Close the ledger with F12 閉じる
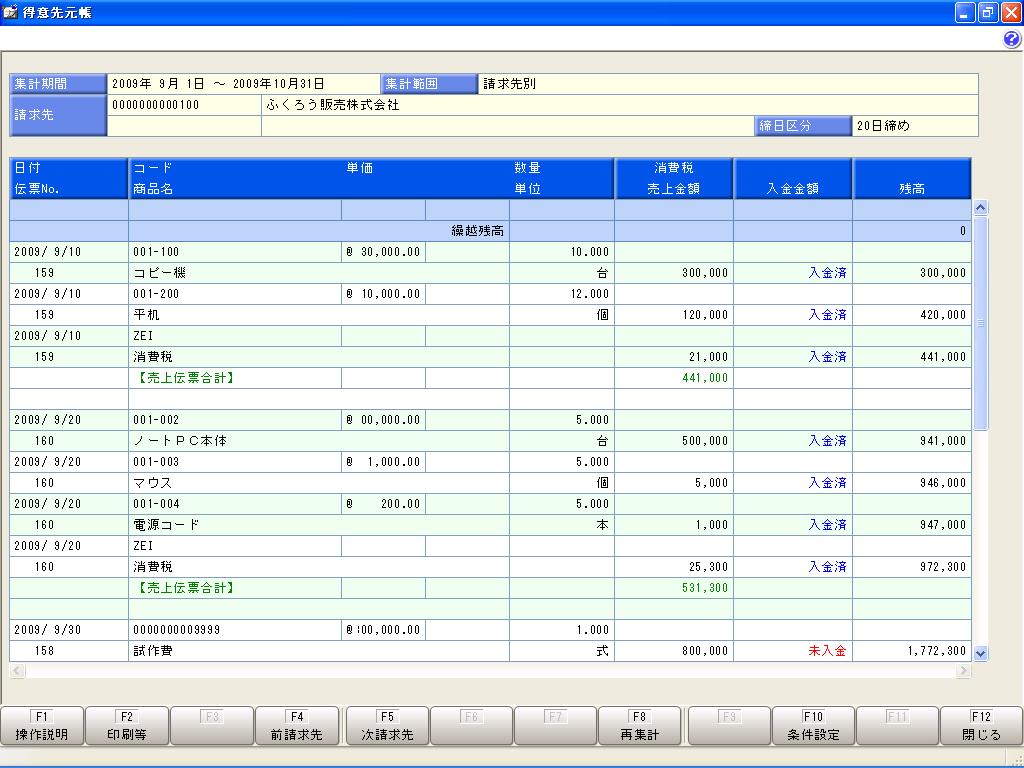Screen dimensions: 1024x768 [x=981, y=726]
